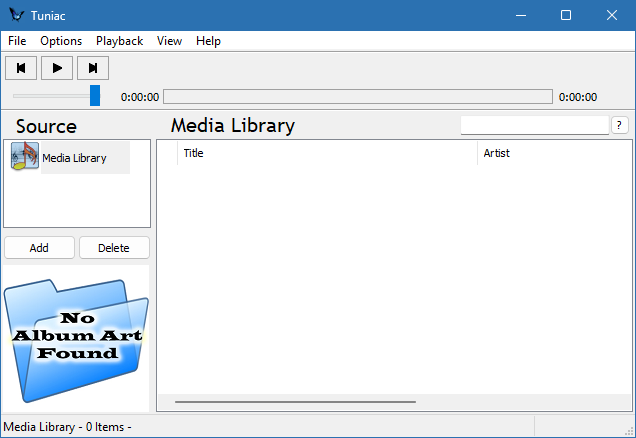
Task: Skip to next track button
Action: point(93,68)
